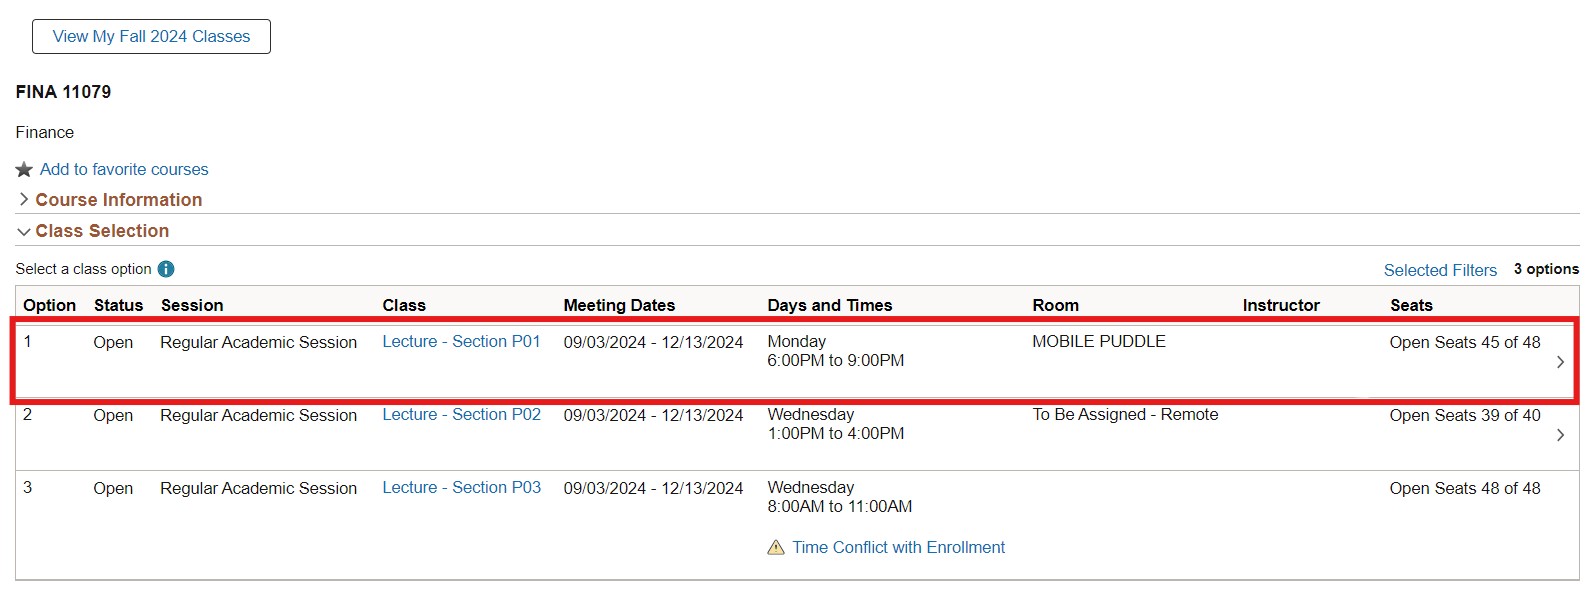Click the Seats column header

(1410, 305)
